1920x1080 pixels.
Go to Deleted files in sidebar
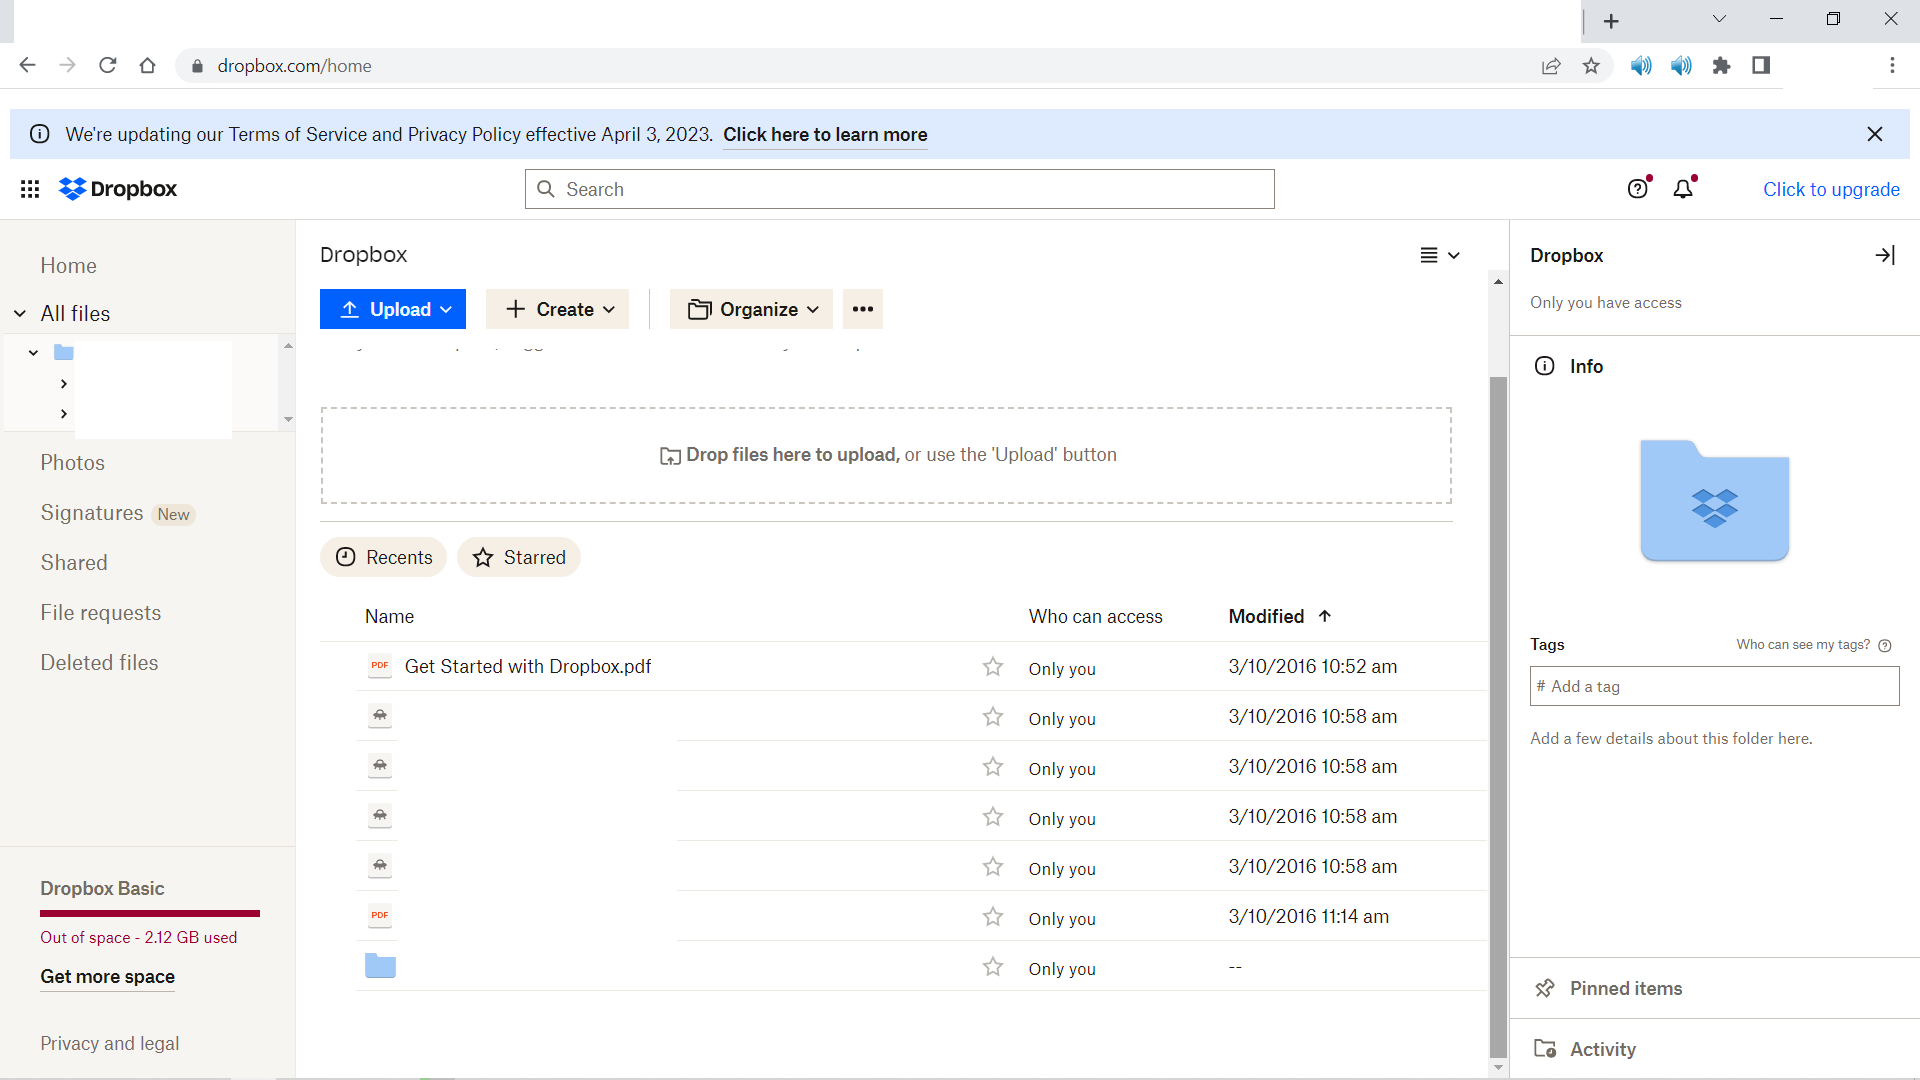tap(99, 662)
